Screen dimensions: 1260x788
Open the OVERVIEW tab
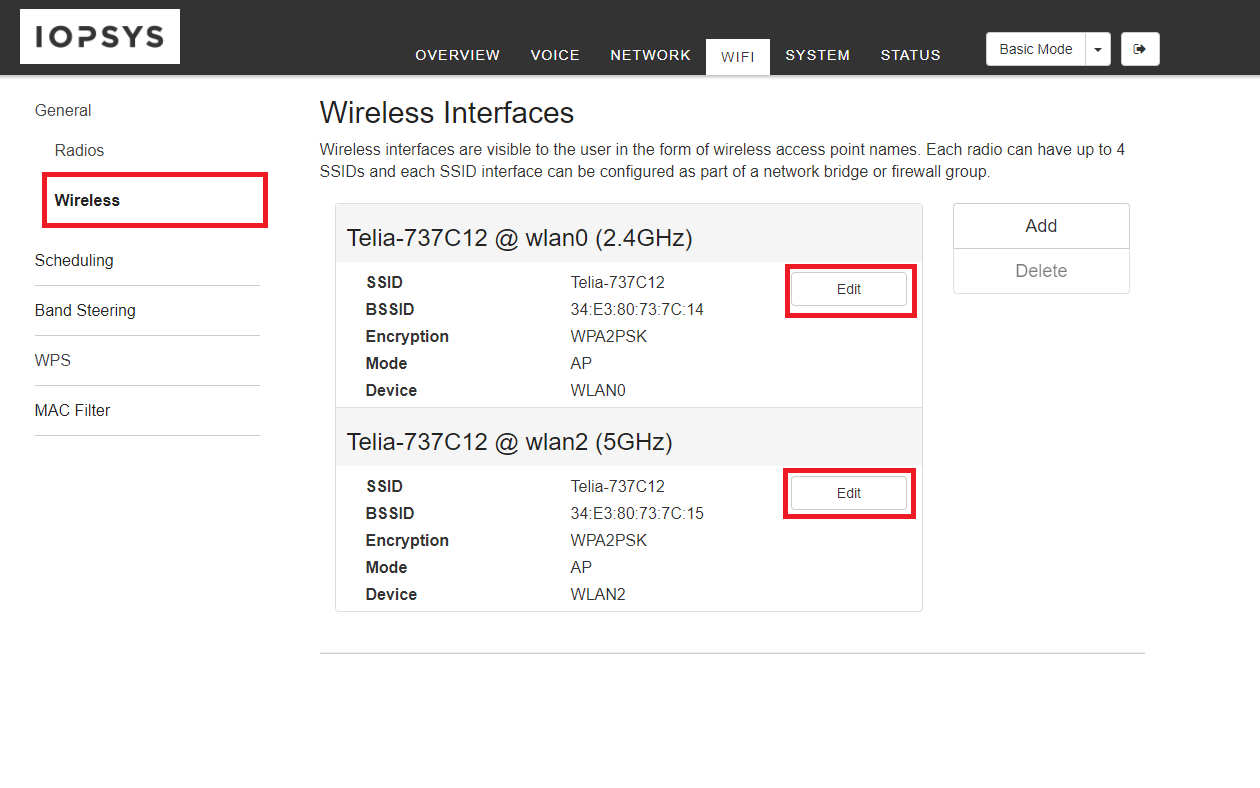tap(458, 55)
